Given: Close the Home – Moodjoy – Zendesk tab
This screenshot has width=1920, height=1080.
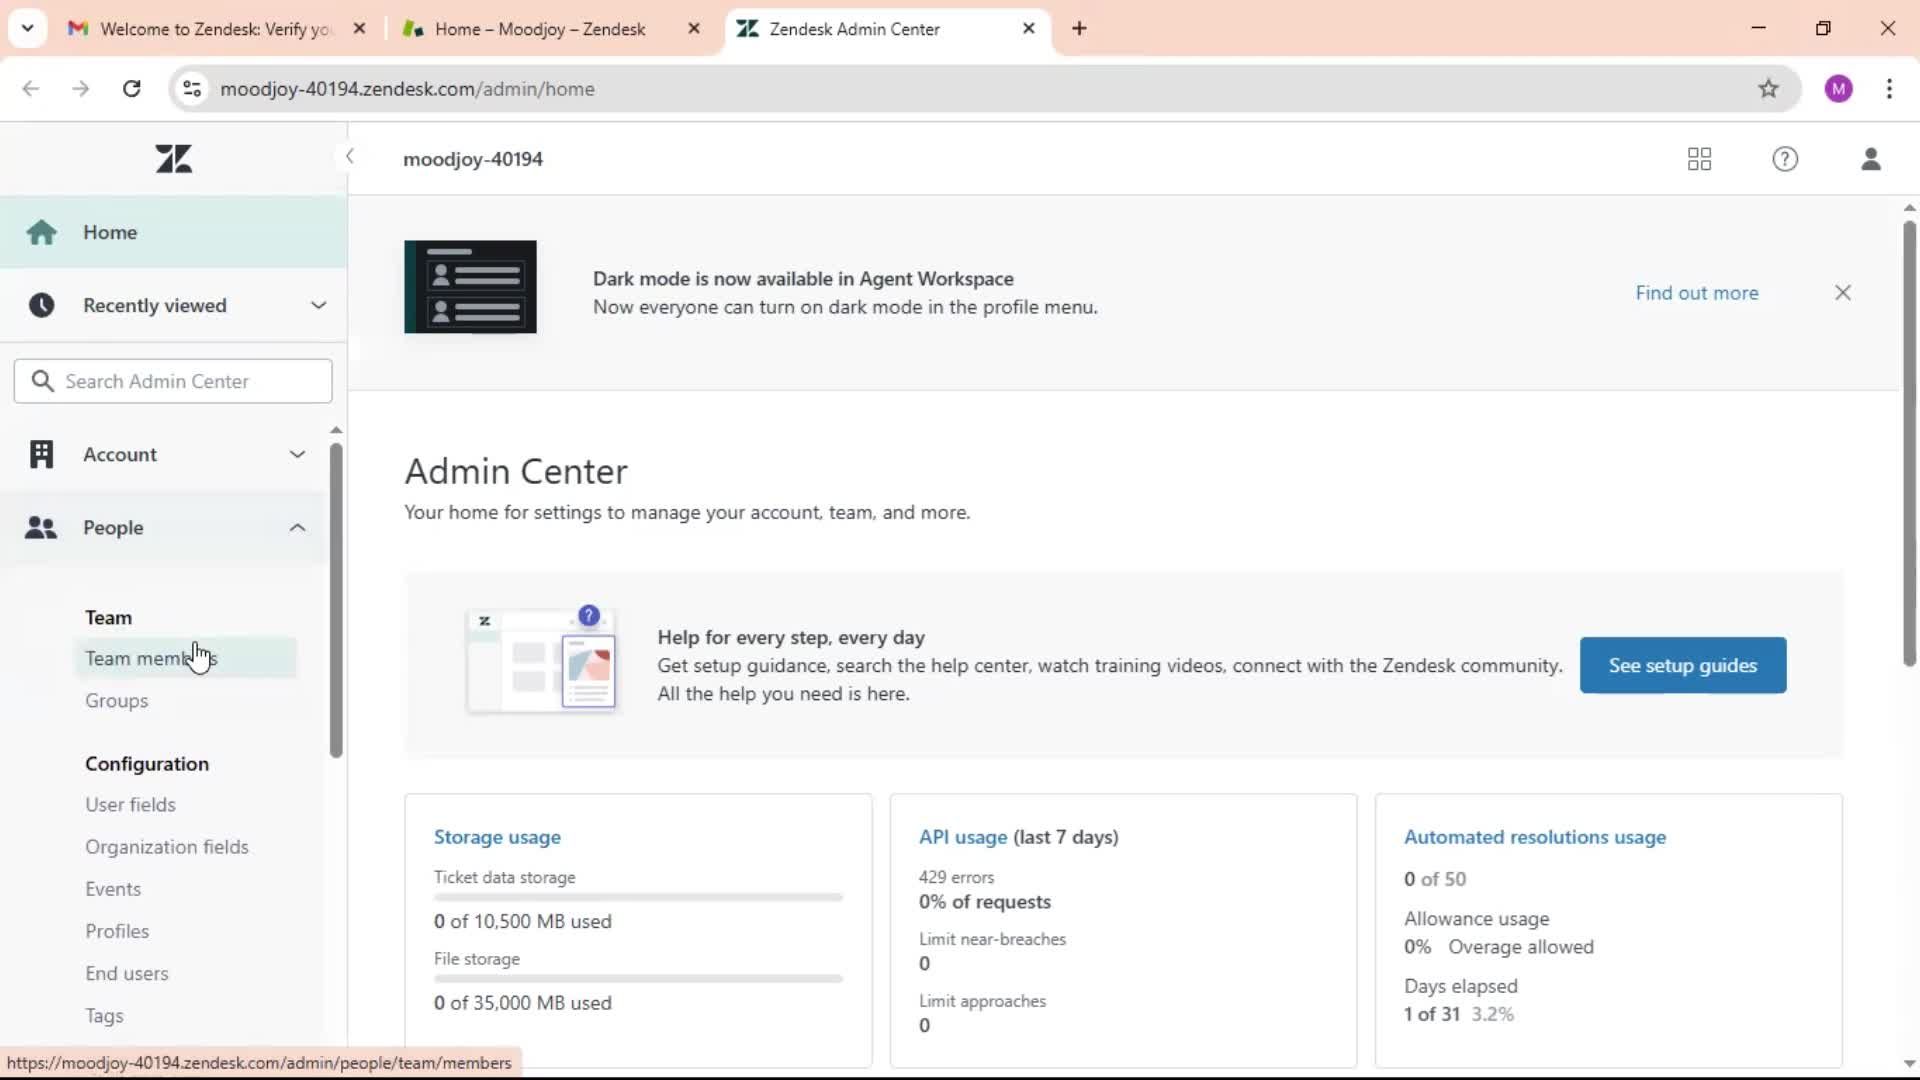Looking at the screenshot, I should pyautogui.click(x=694, y=29).
